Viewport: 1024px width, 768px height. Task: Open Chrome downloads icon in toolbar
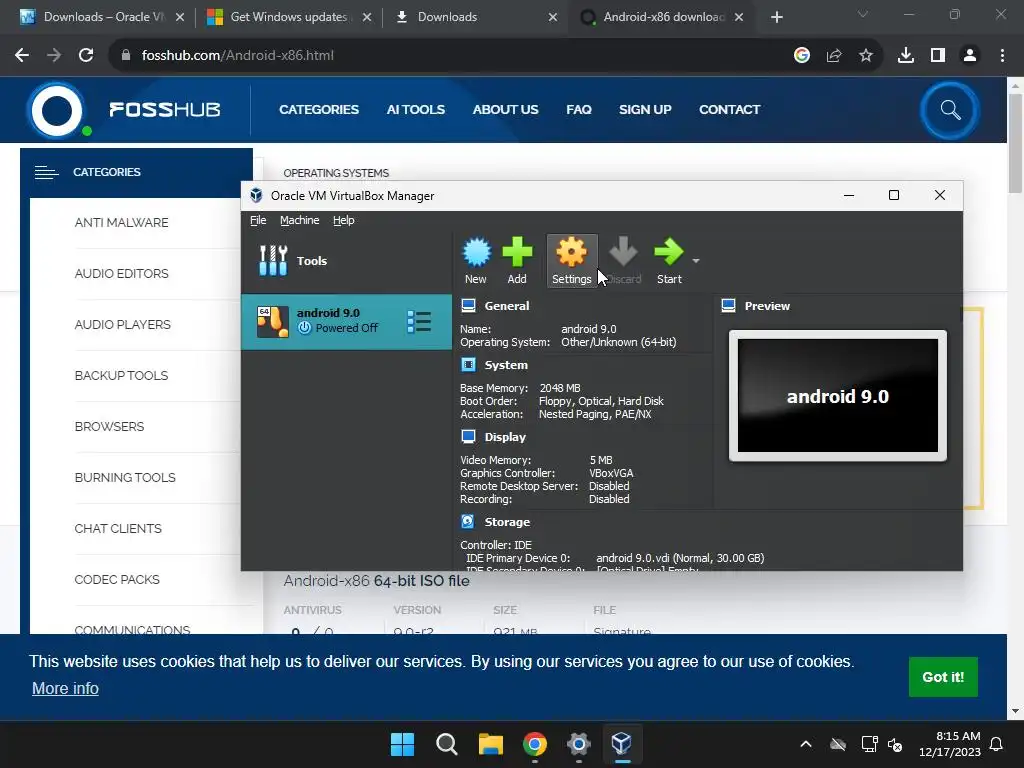(906, 56)
